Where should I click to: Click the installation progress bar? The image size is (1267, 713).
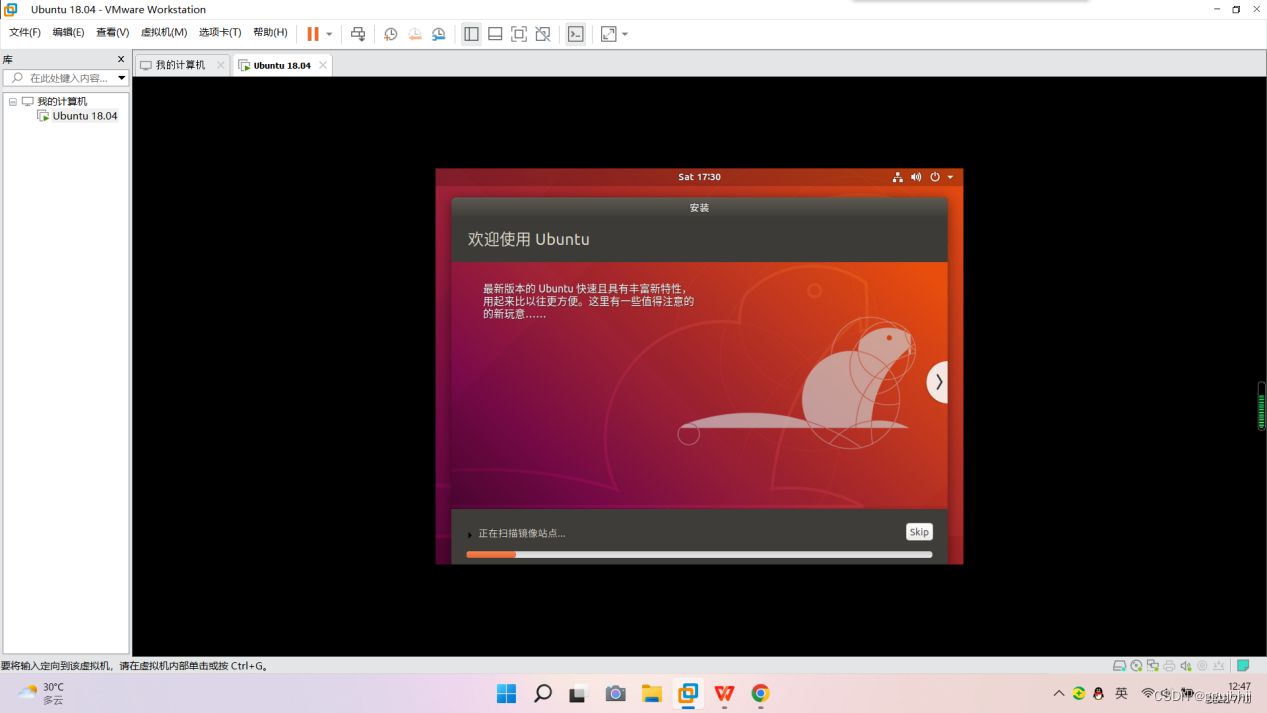699,554
